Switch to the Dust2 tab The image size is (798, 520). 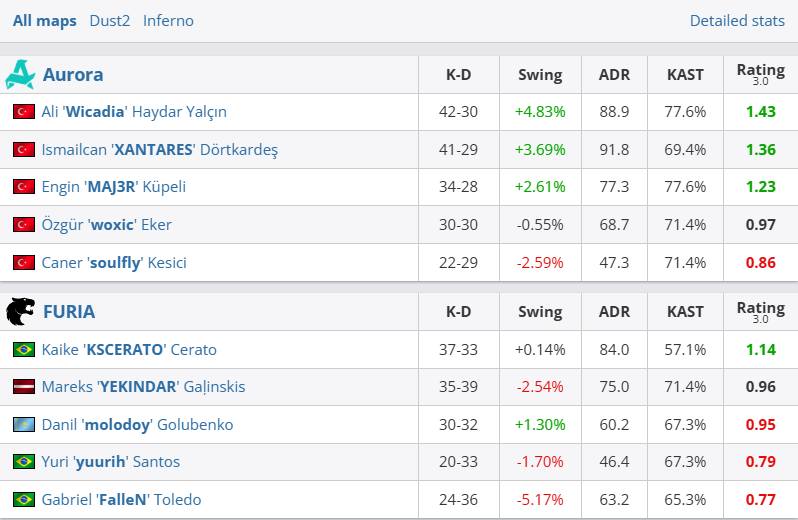tap(110, 21)
